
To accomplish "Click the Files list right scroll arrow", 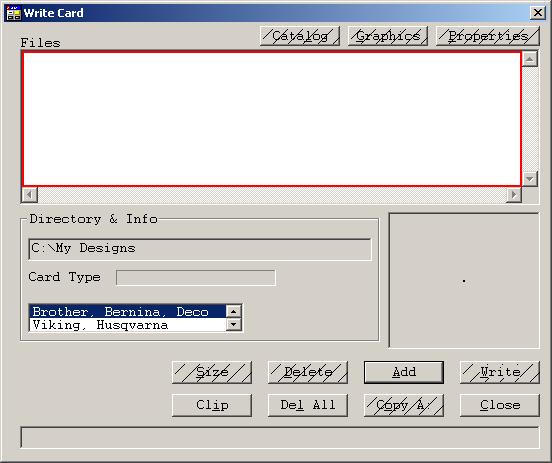I will tap(514, 195).
